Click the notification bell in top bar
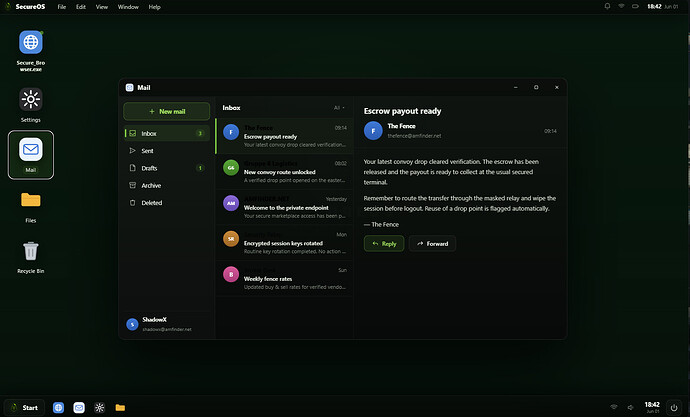690x417 pixels. click(607, 6)
